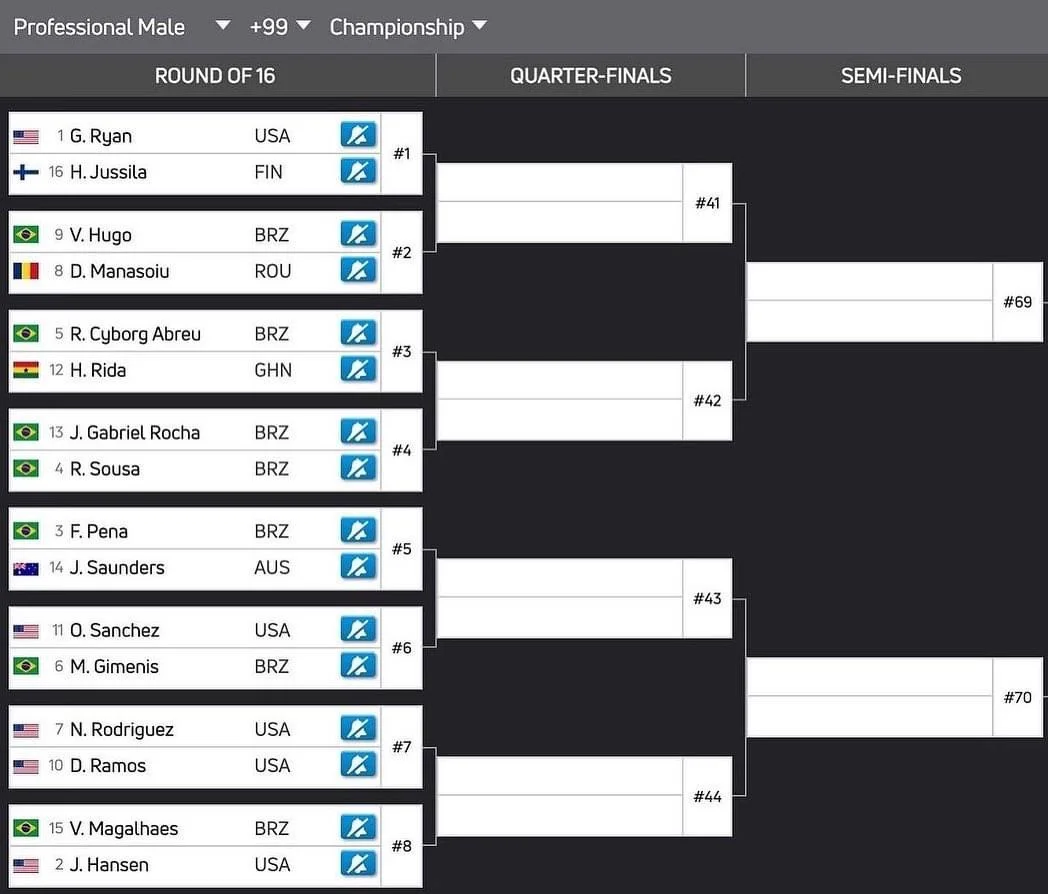Open the Championship bracket dropdown
The height and width of the screenshot is (894, 1048).
[408, 27]
